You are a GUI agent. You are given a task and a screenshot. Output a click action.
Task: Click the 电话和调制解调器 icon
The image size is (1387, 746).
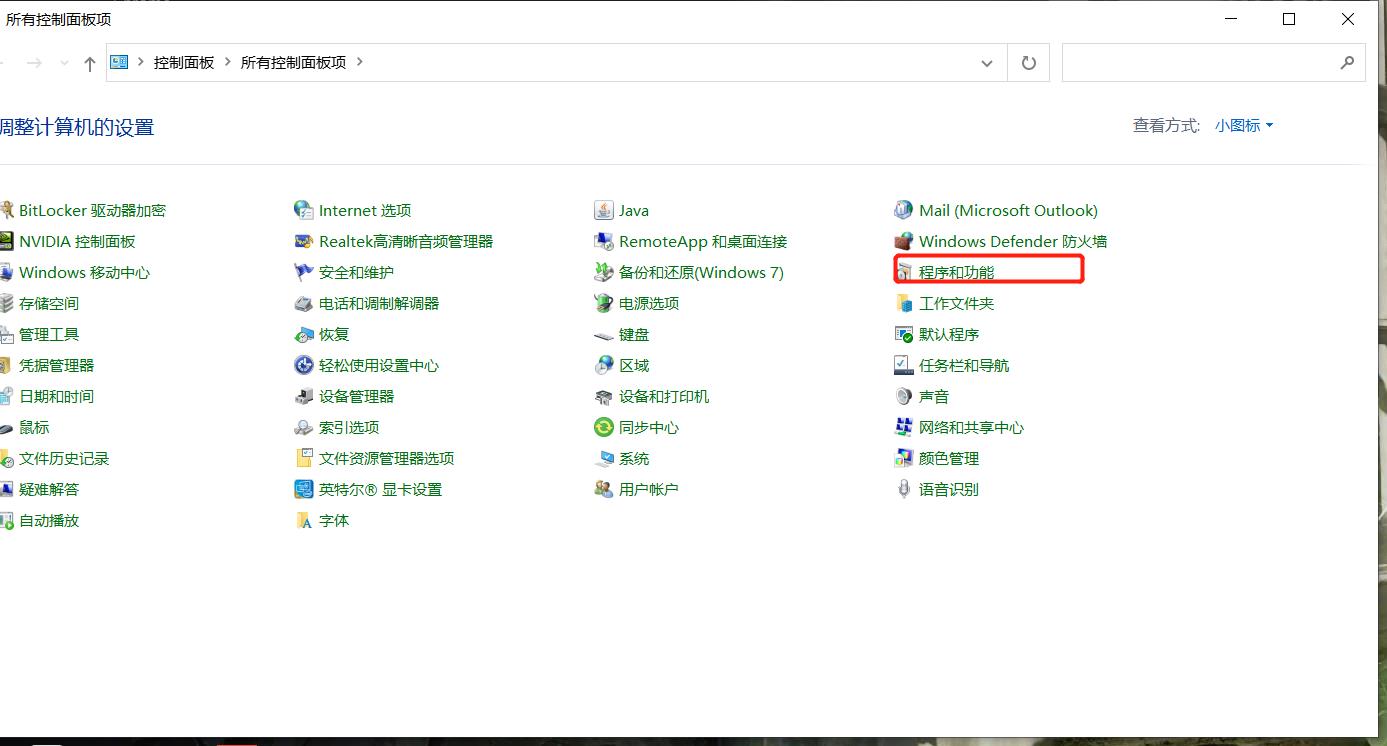pos(304,303)
